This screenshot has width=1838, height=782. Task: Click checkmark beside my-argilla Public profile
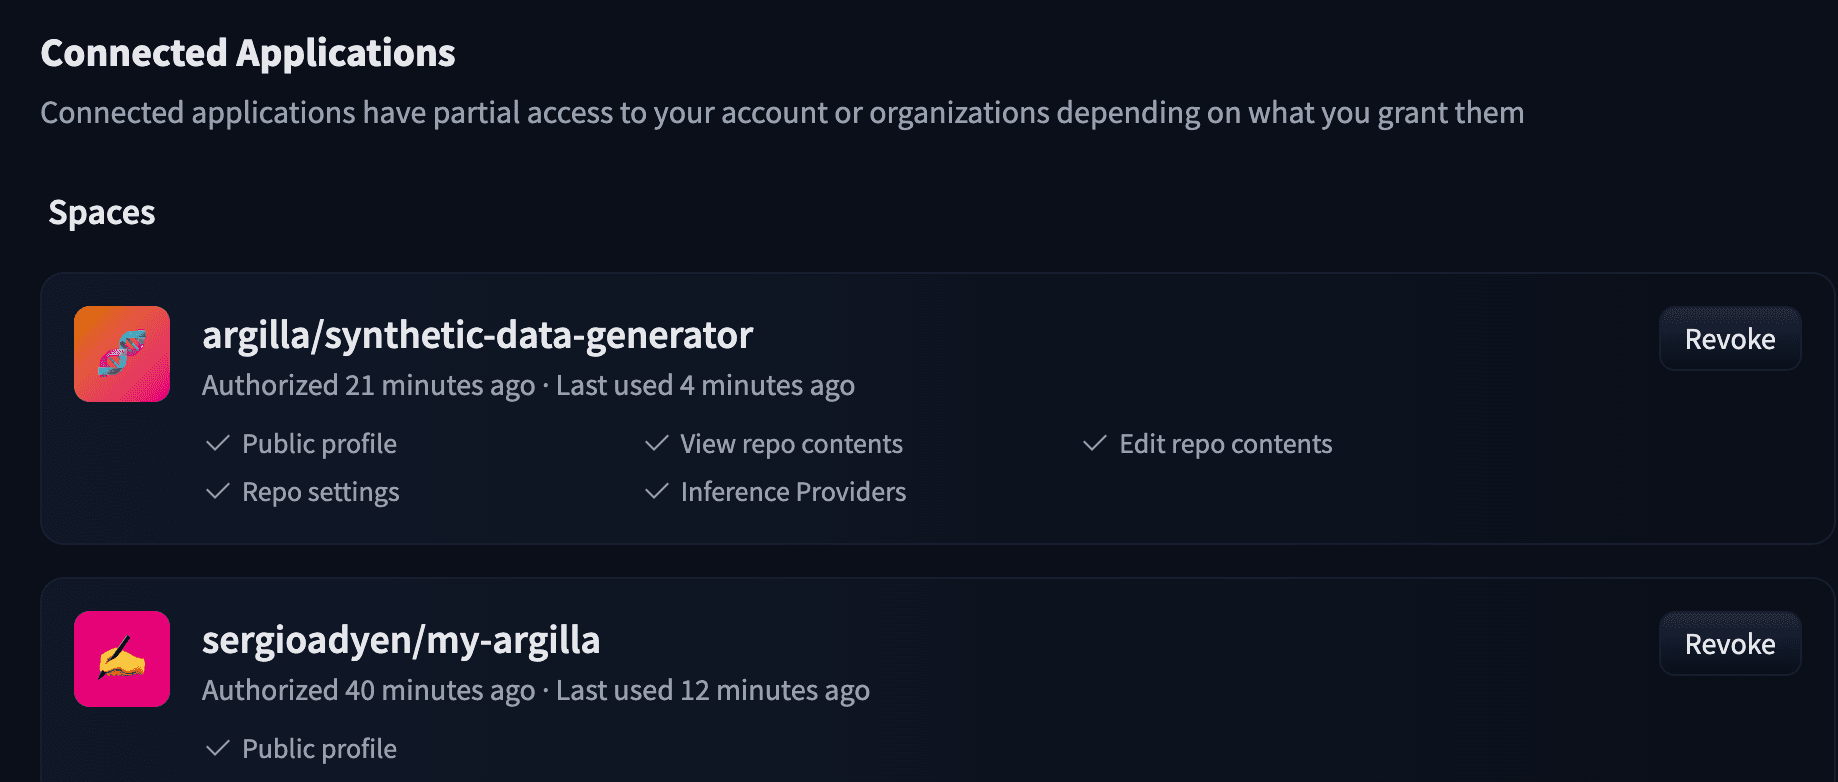218,748
